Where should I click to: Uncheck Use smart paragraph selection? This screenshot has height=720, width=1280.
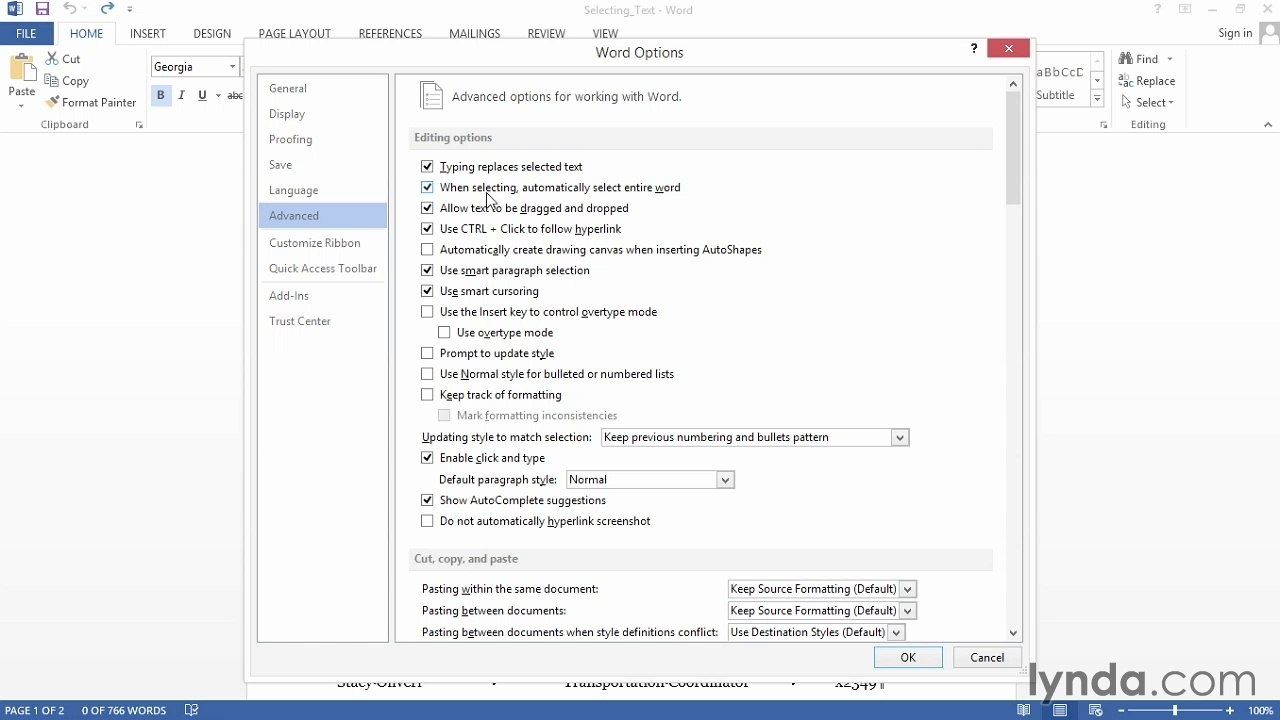(x=427, y=270)
